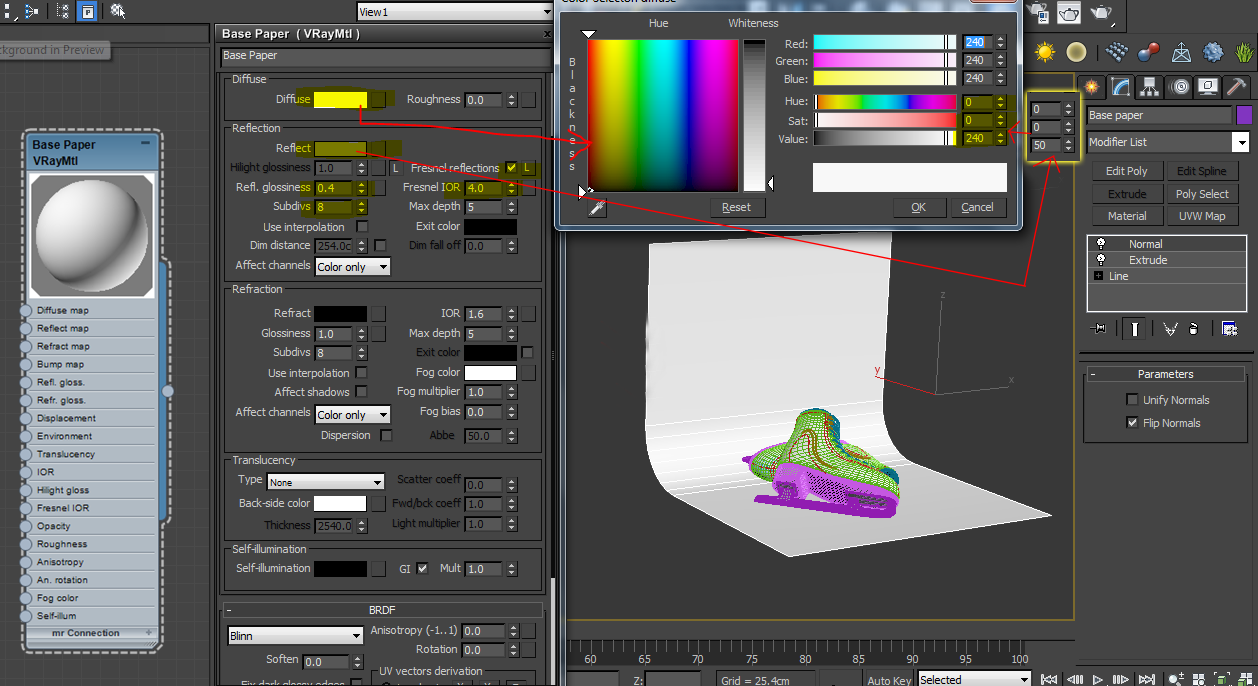Collapse the Parameters rollout

tap(1165, 374)
